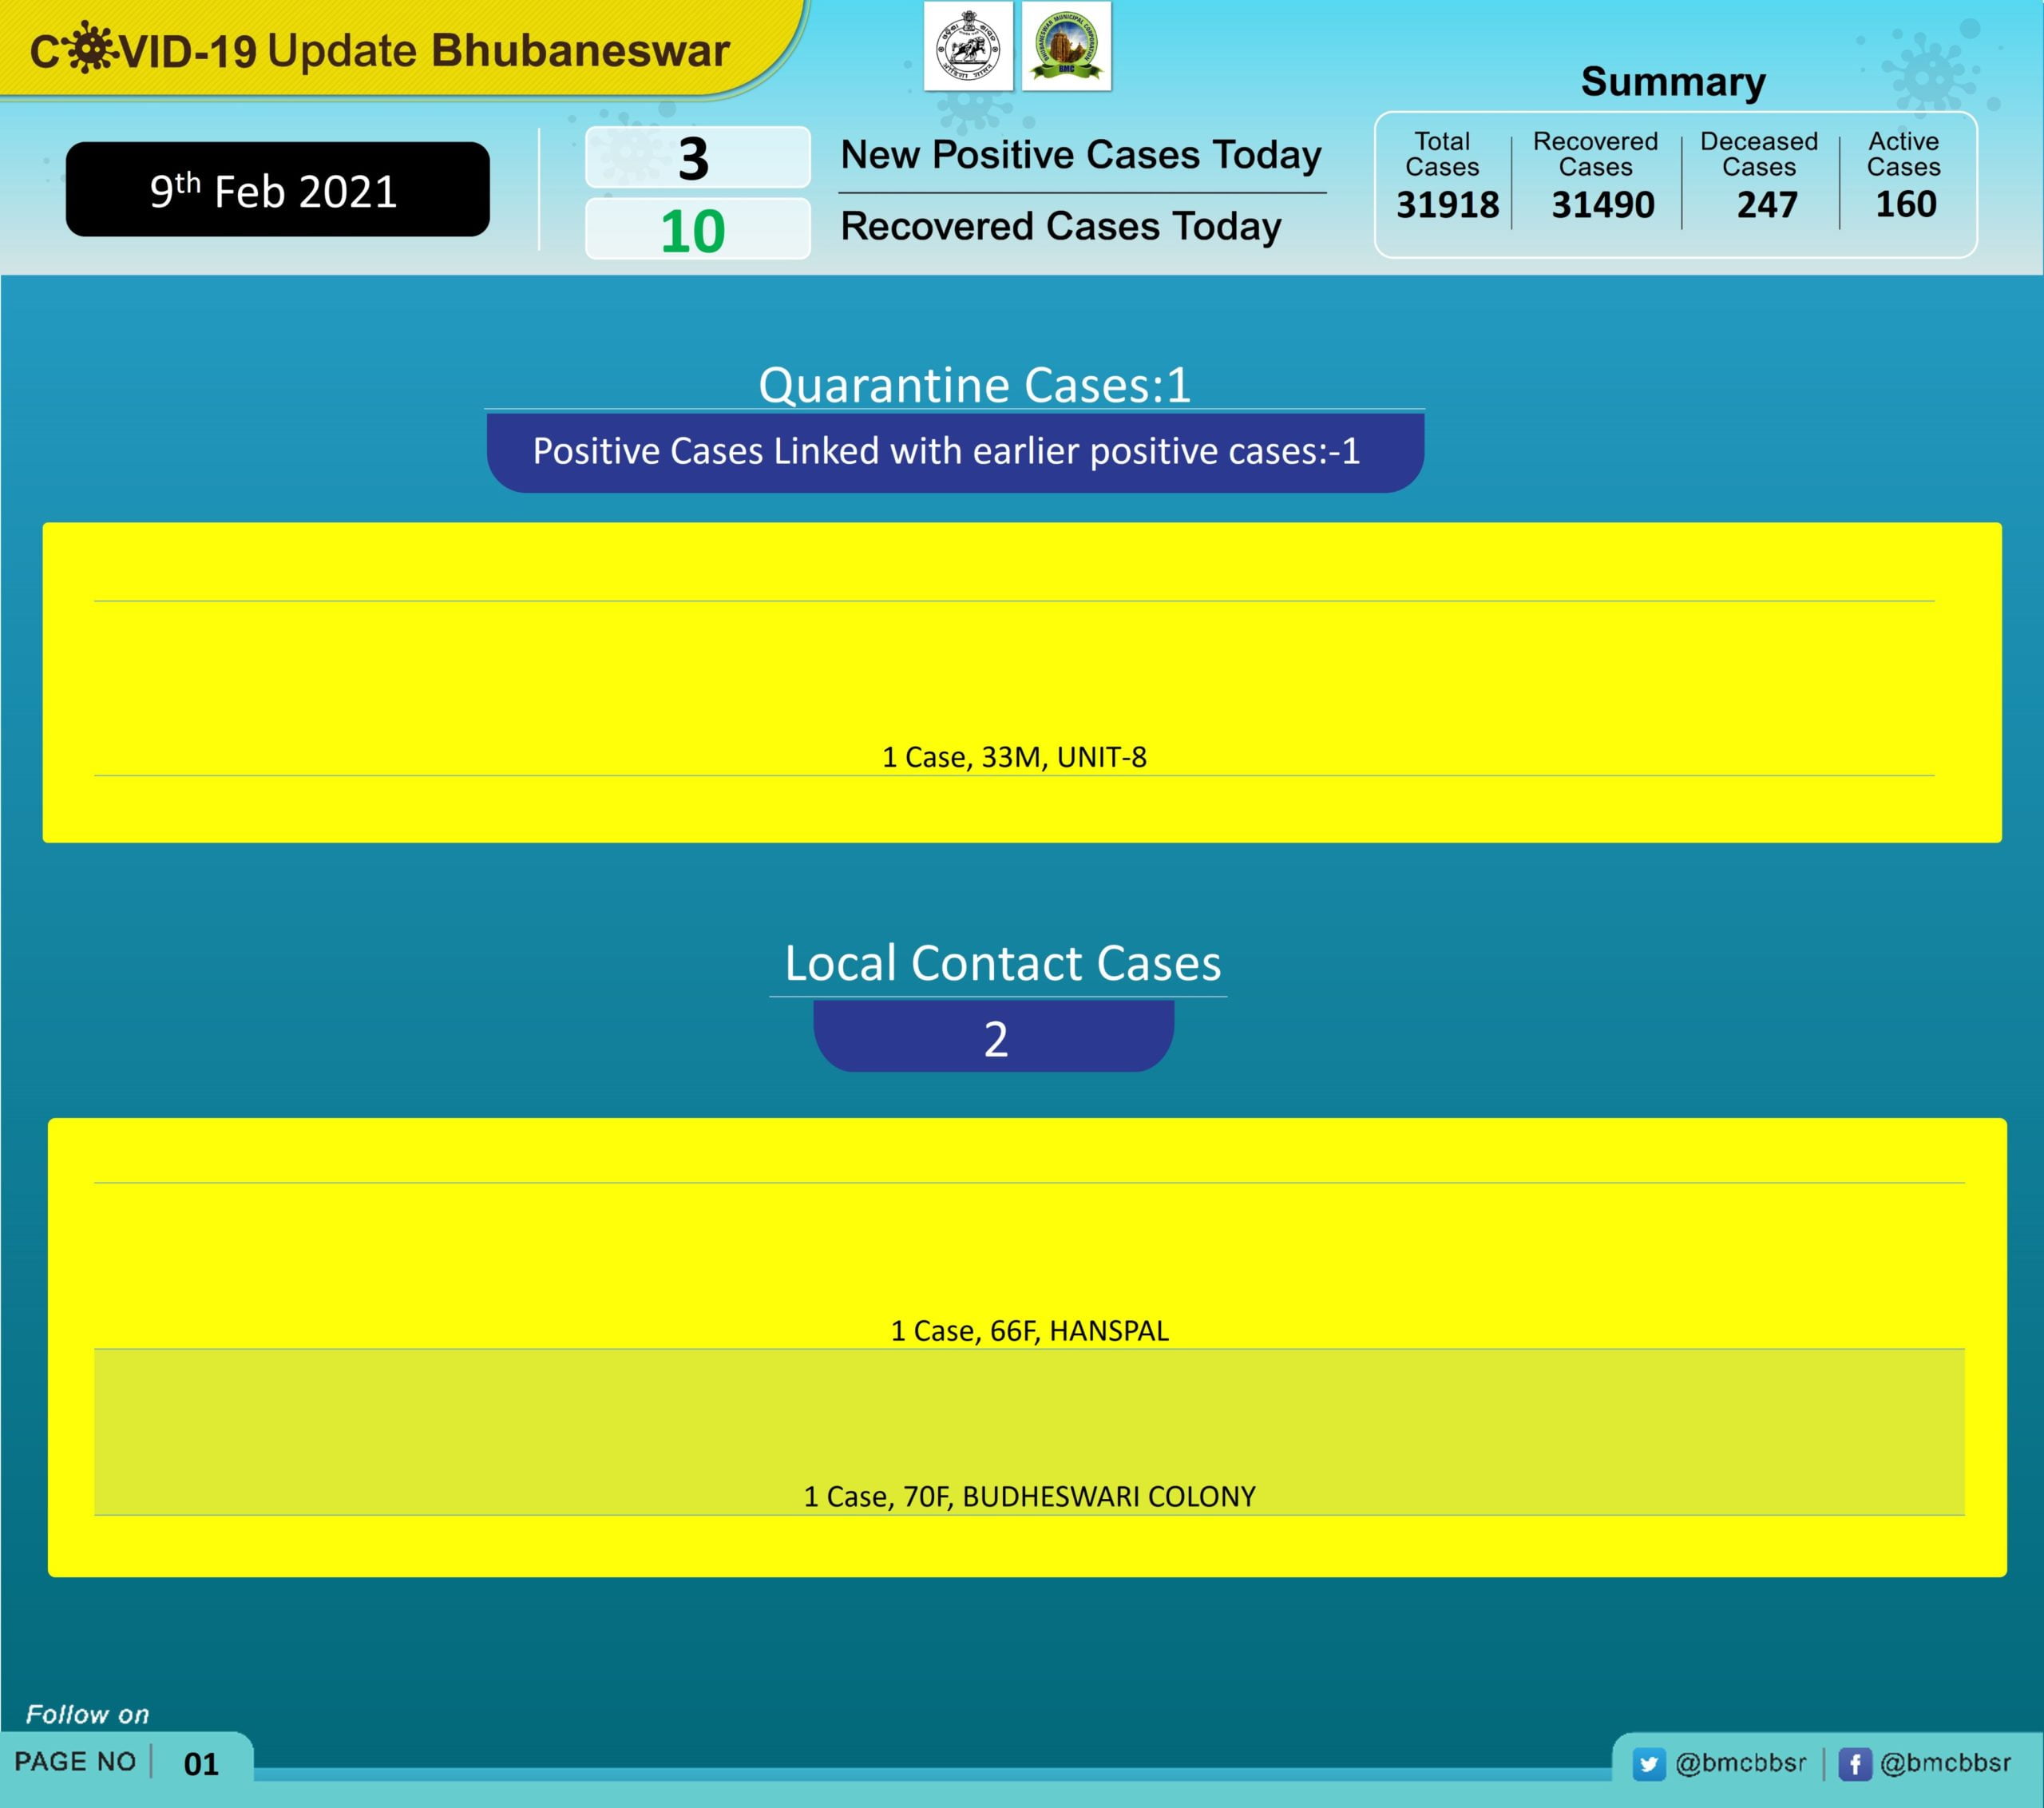Click the 70F BUDHESWARI COLONY case row
The height and width of the screenshot is (1808, 2044).
pos(1029,1495)
